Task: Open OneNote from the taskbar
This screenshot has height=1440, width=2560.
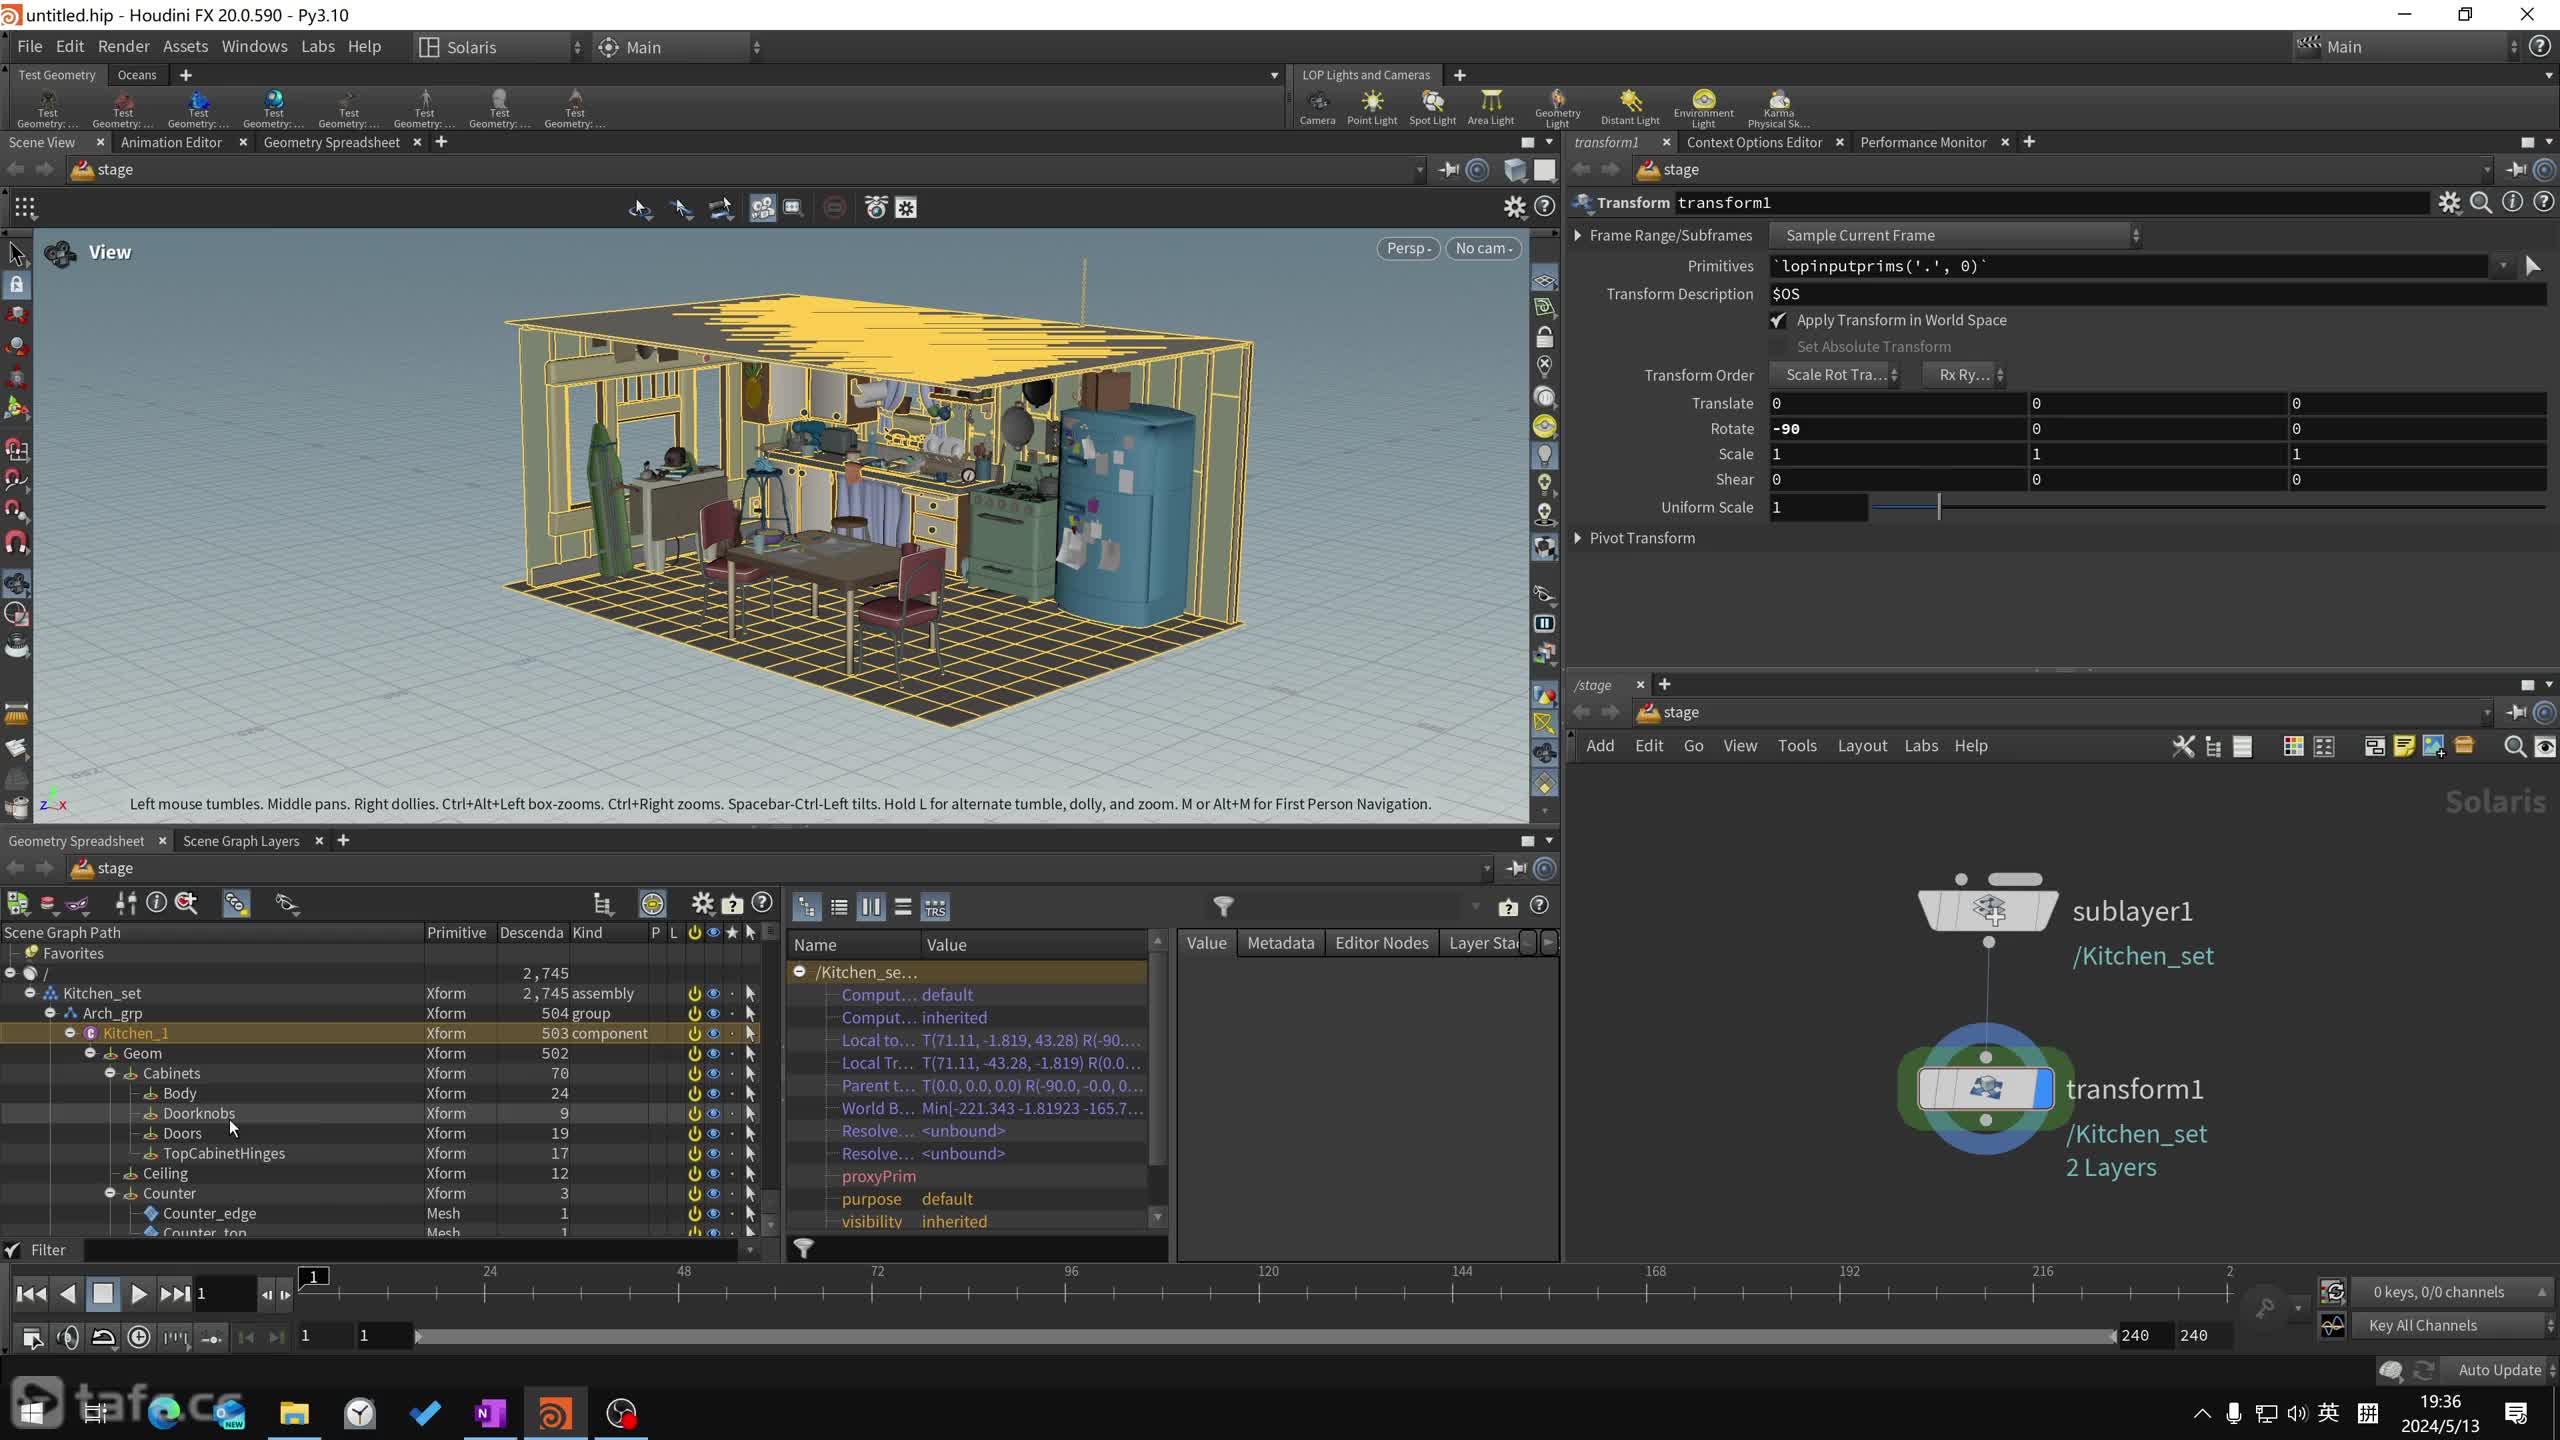Action: click(490, 1413)
